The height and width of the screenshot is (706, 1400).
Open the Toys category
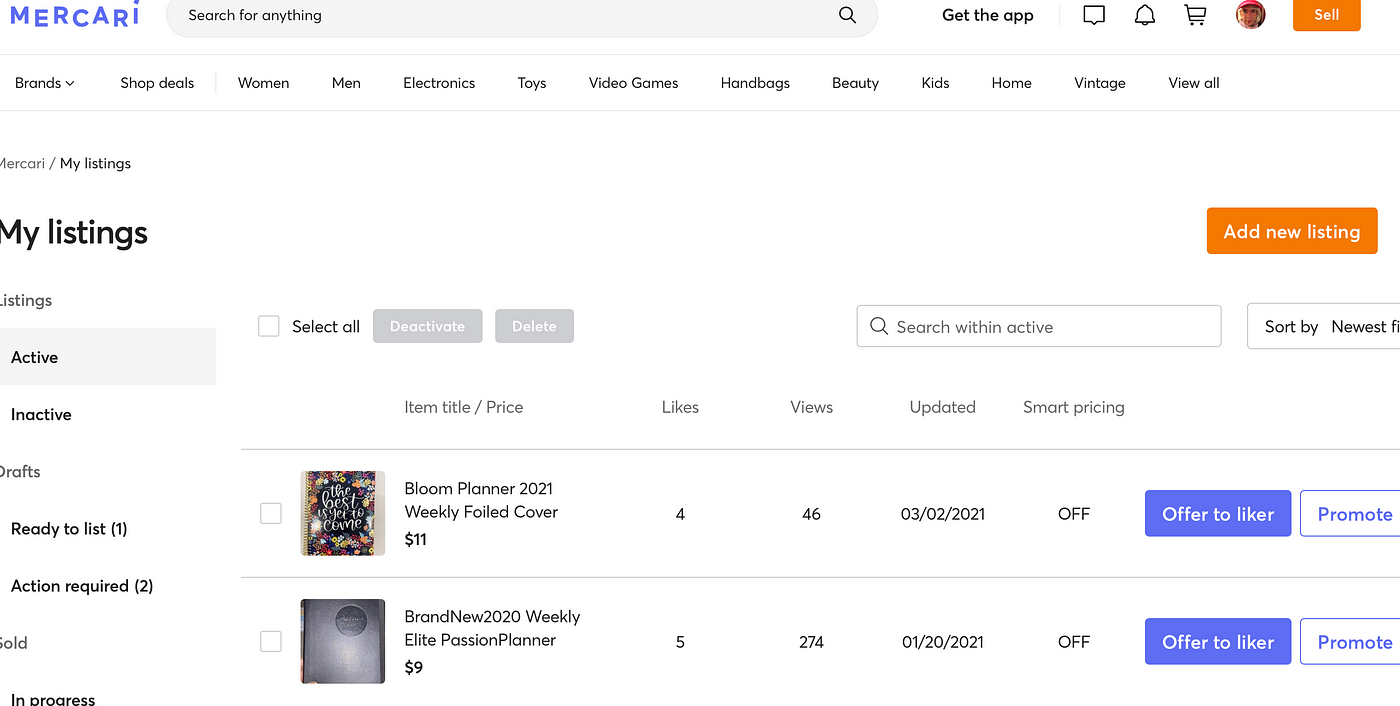click(x=532, y=83)
